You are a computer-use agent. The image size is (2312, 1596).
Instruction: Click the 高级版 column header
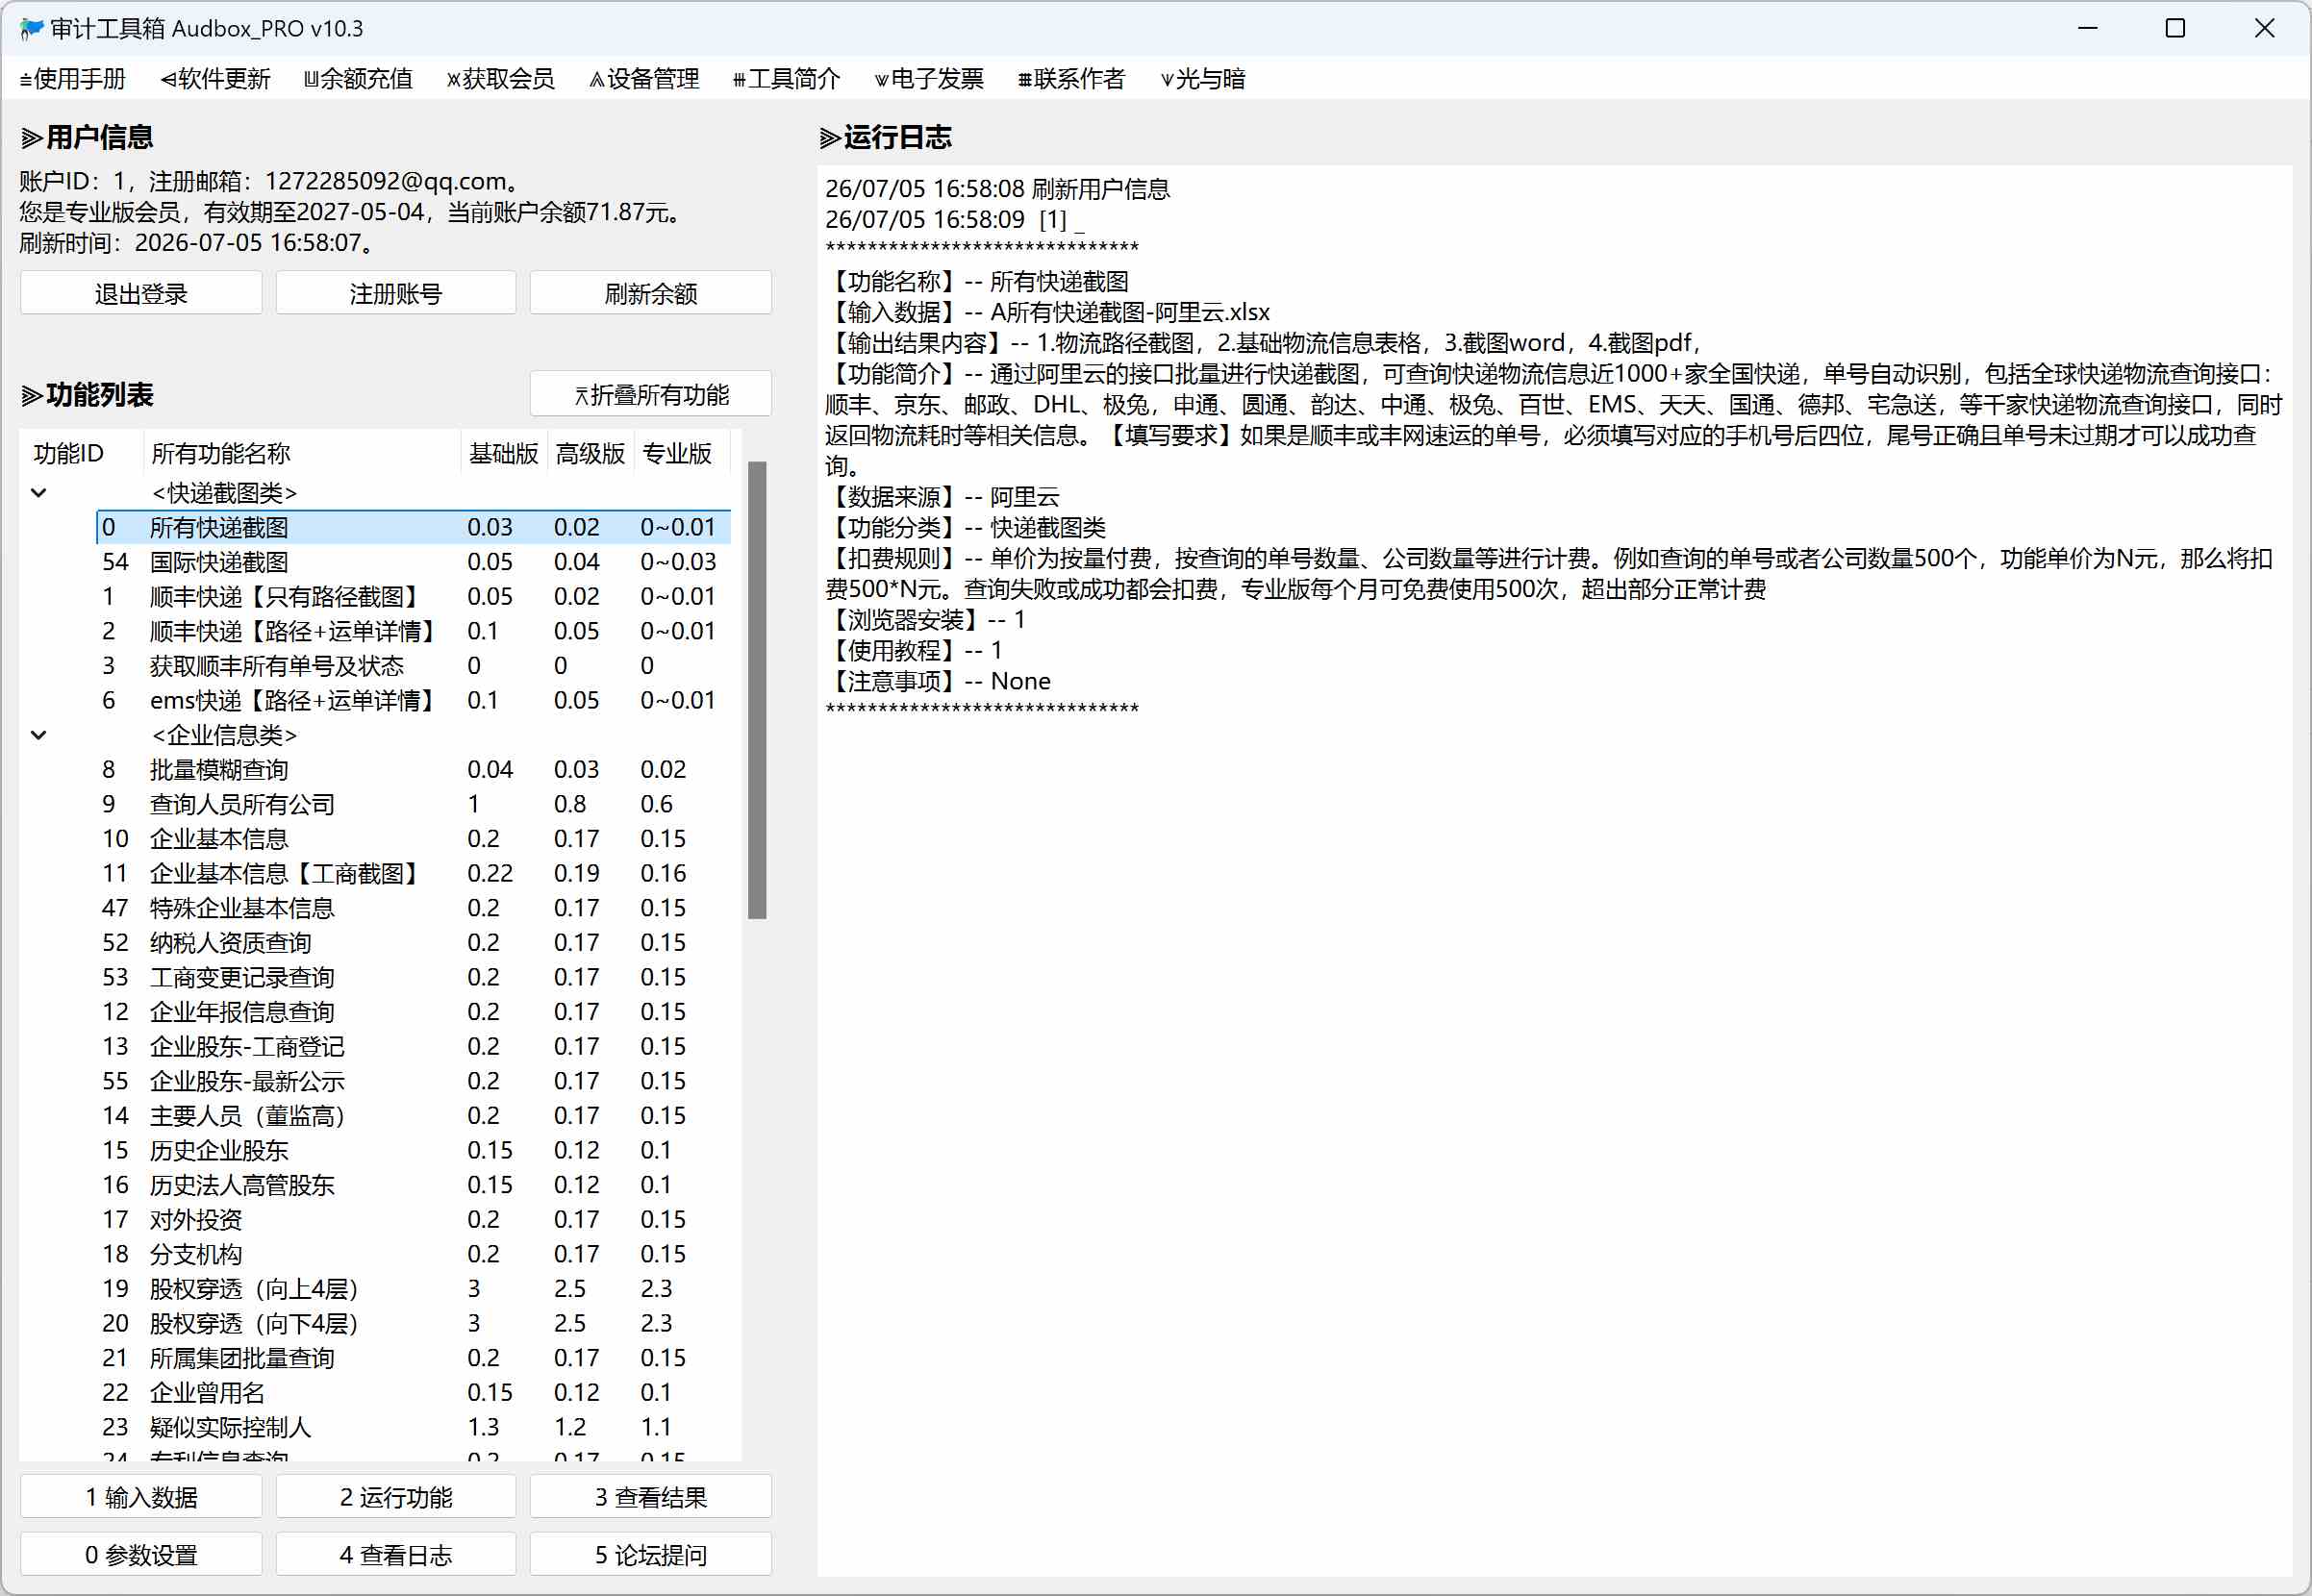(x=591, y=453)
